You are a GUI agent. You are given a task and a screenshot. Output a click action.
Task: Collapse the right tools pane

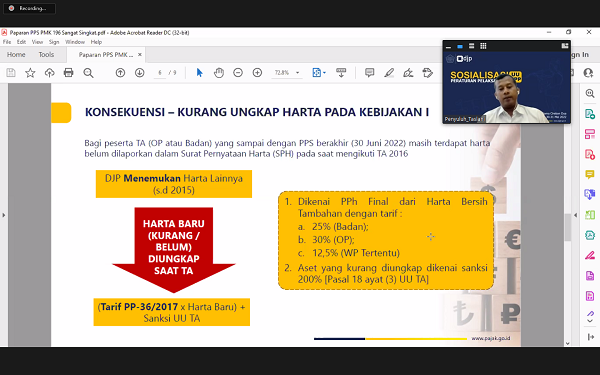(x=576, y=215)
